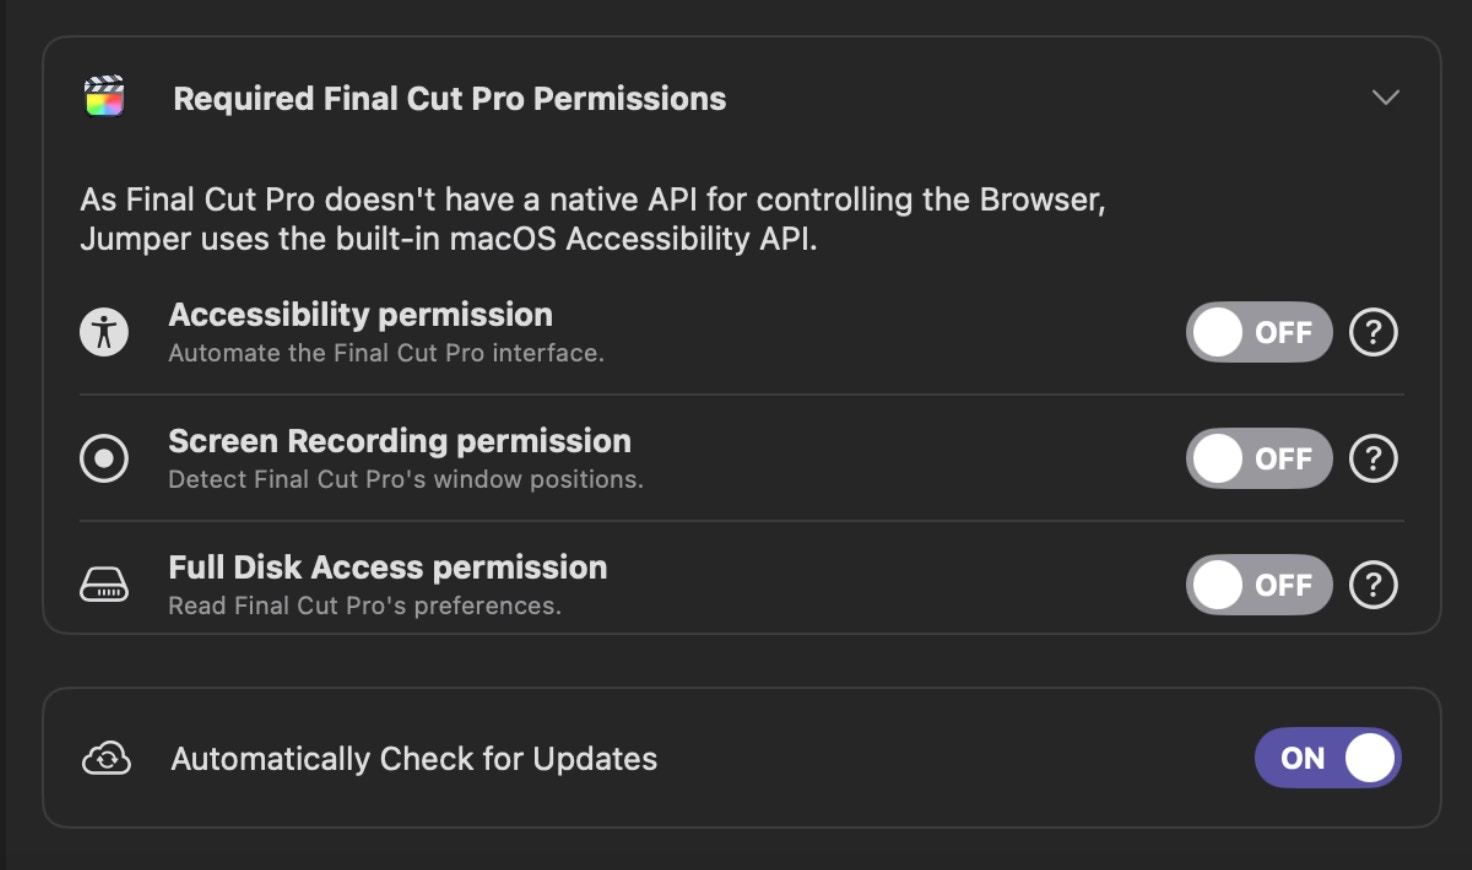The width and height of the screenshot is (1472, 870).
Task: Enable the Accessibility permission toggle
Action: [x=1259, y=332]
